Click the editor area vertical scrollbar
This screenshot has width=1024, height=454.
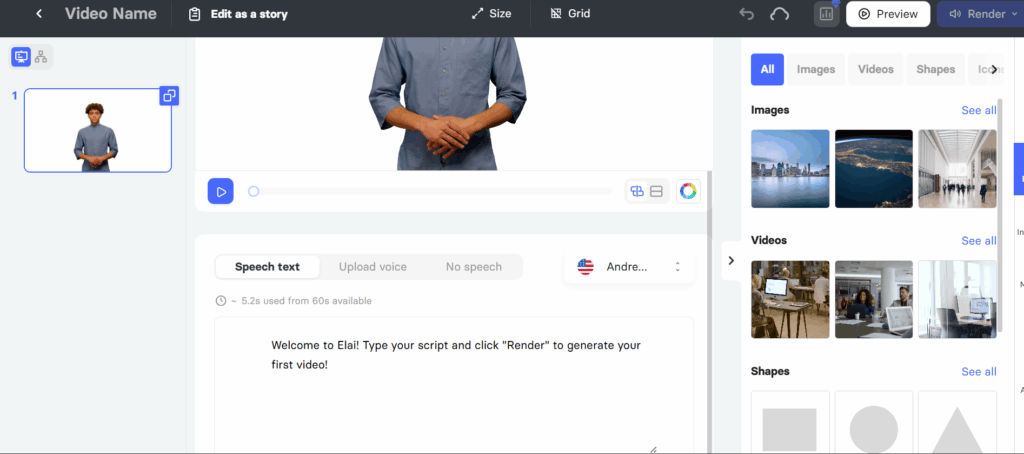click(x=711, y=312)
